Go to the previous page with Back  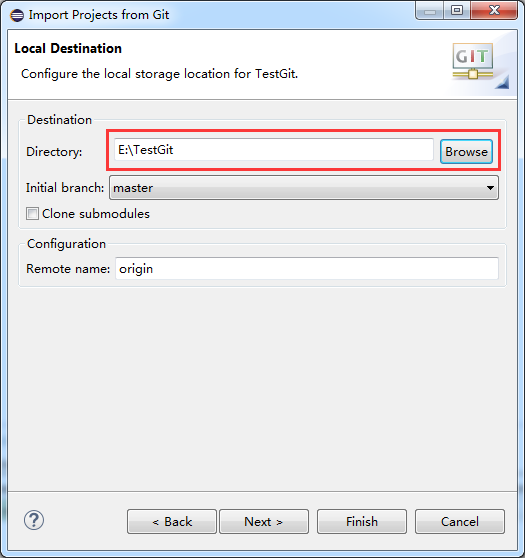click(x=172, y=521)
